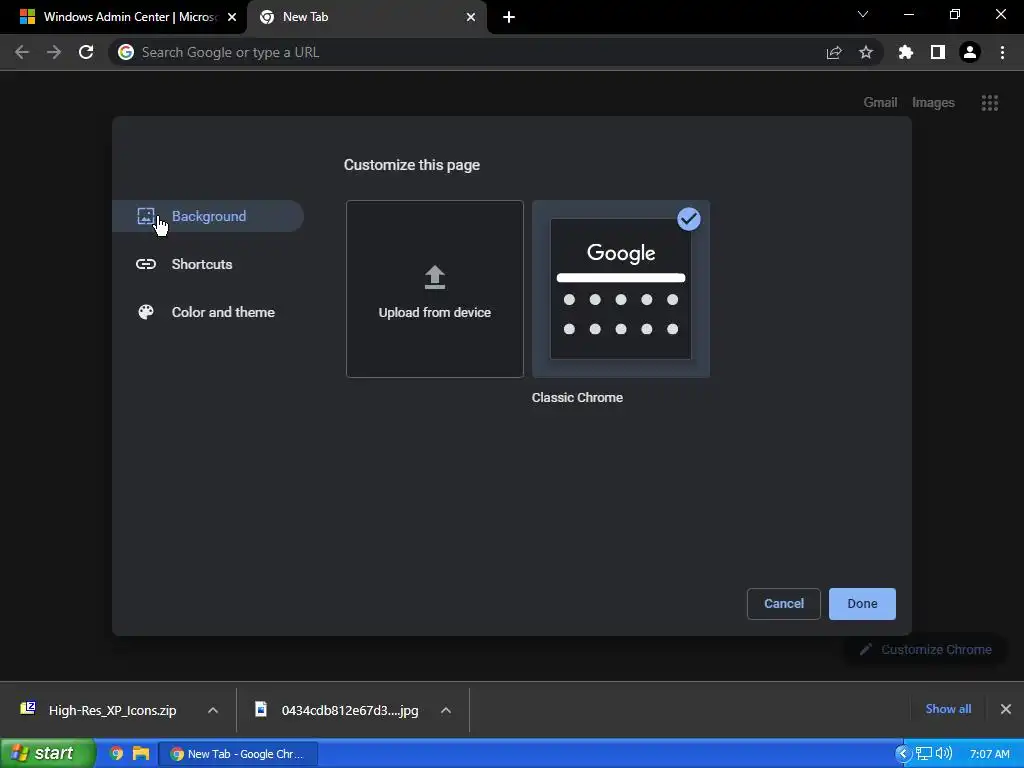Screen dimensions: 1024x768
Task: Toggle the side panel icon
Action: (938, 52)
